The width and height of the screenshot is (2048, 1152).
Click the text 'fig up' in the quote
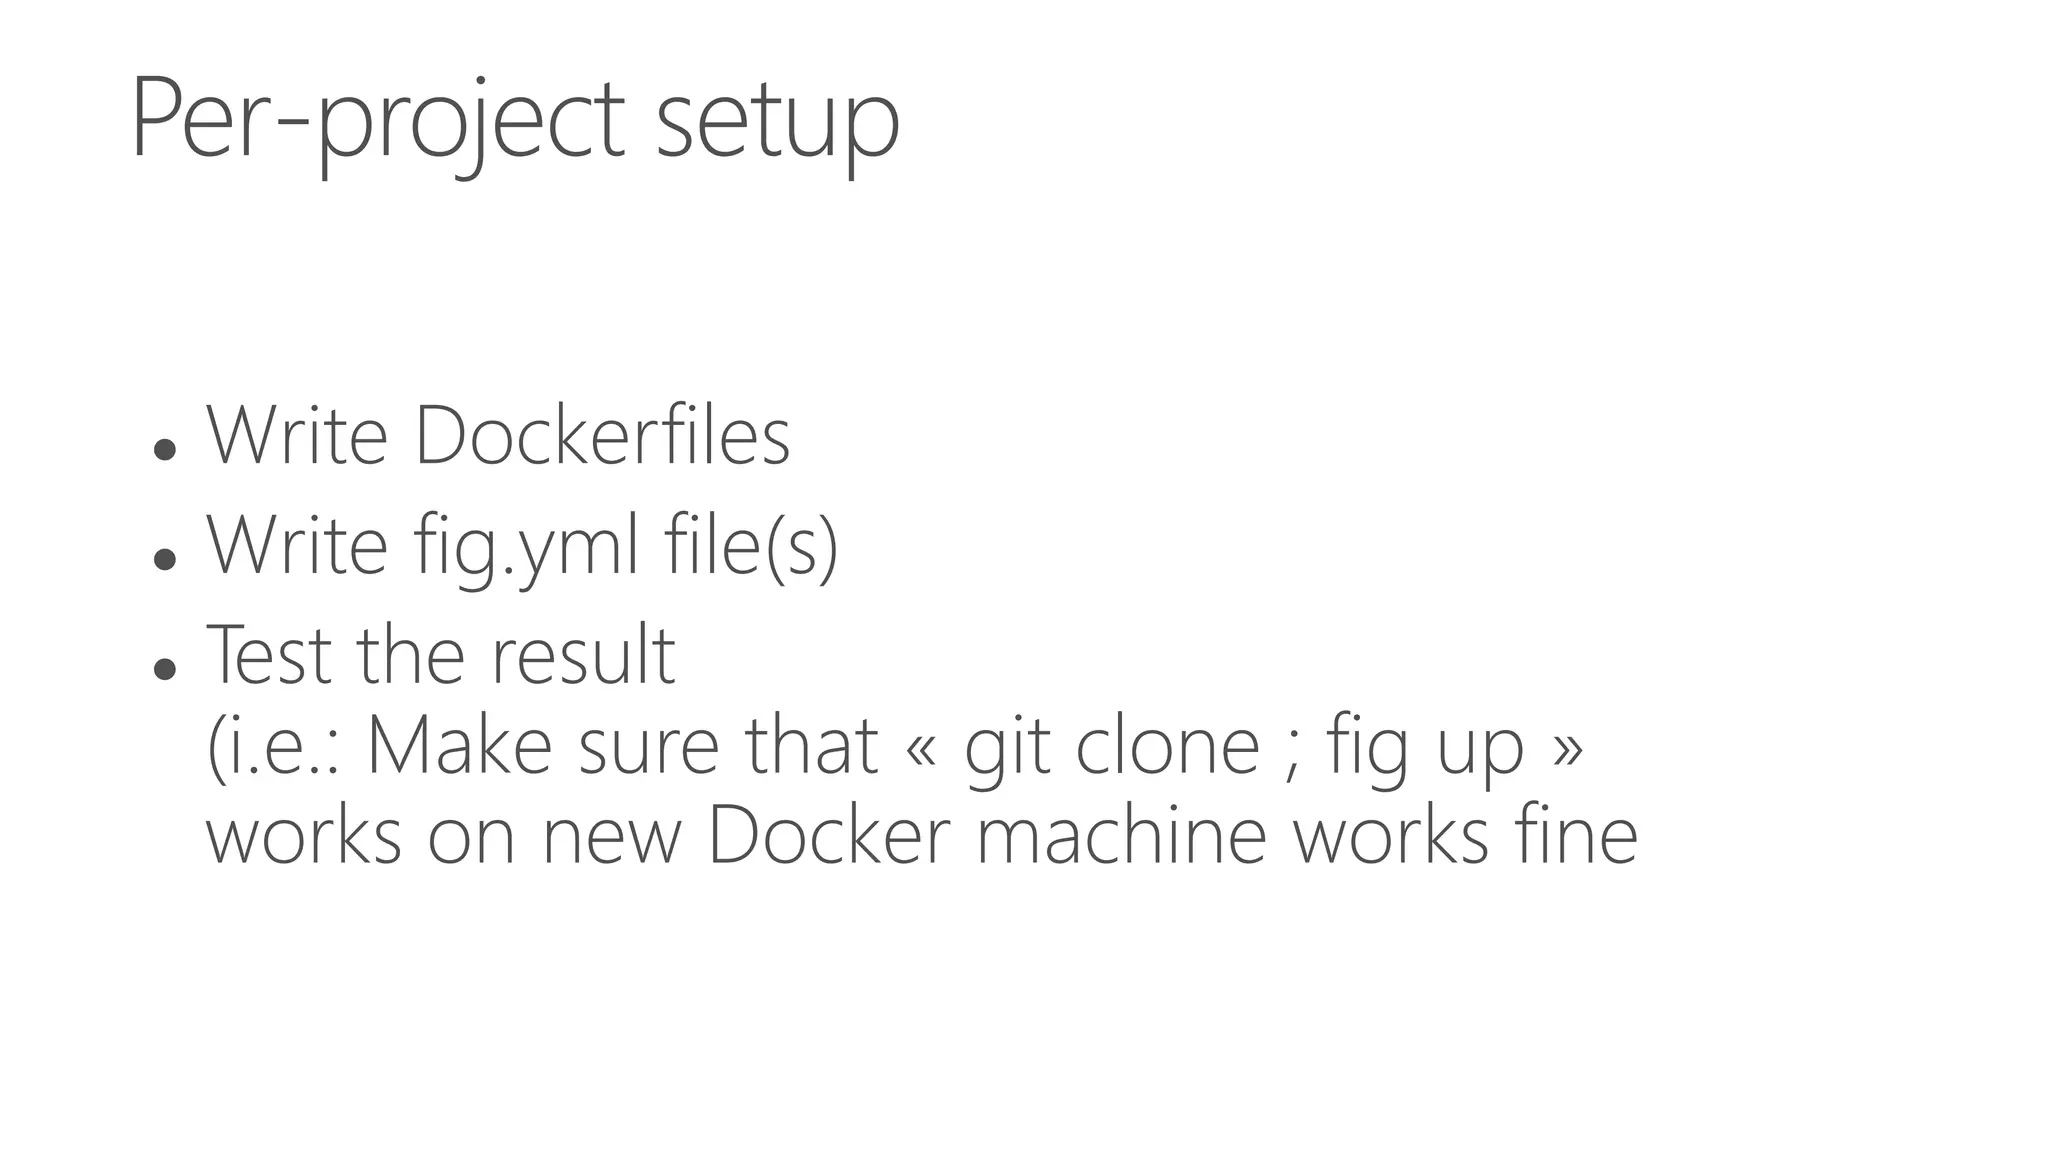click(1425, 746)
